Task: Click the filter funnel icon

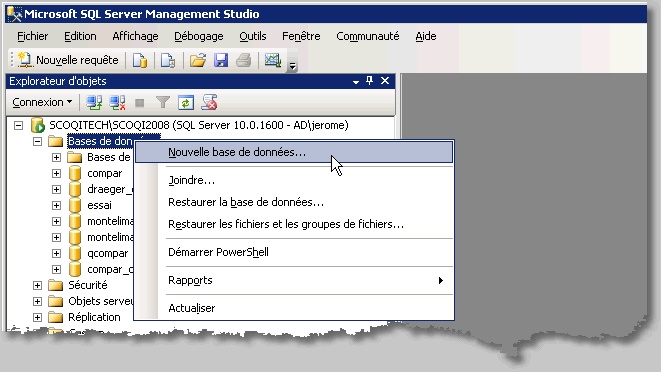Action: click(x=163, y=102)
